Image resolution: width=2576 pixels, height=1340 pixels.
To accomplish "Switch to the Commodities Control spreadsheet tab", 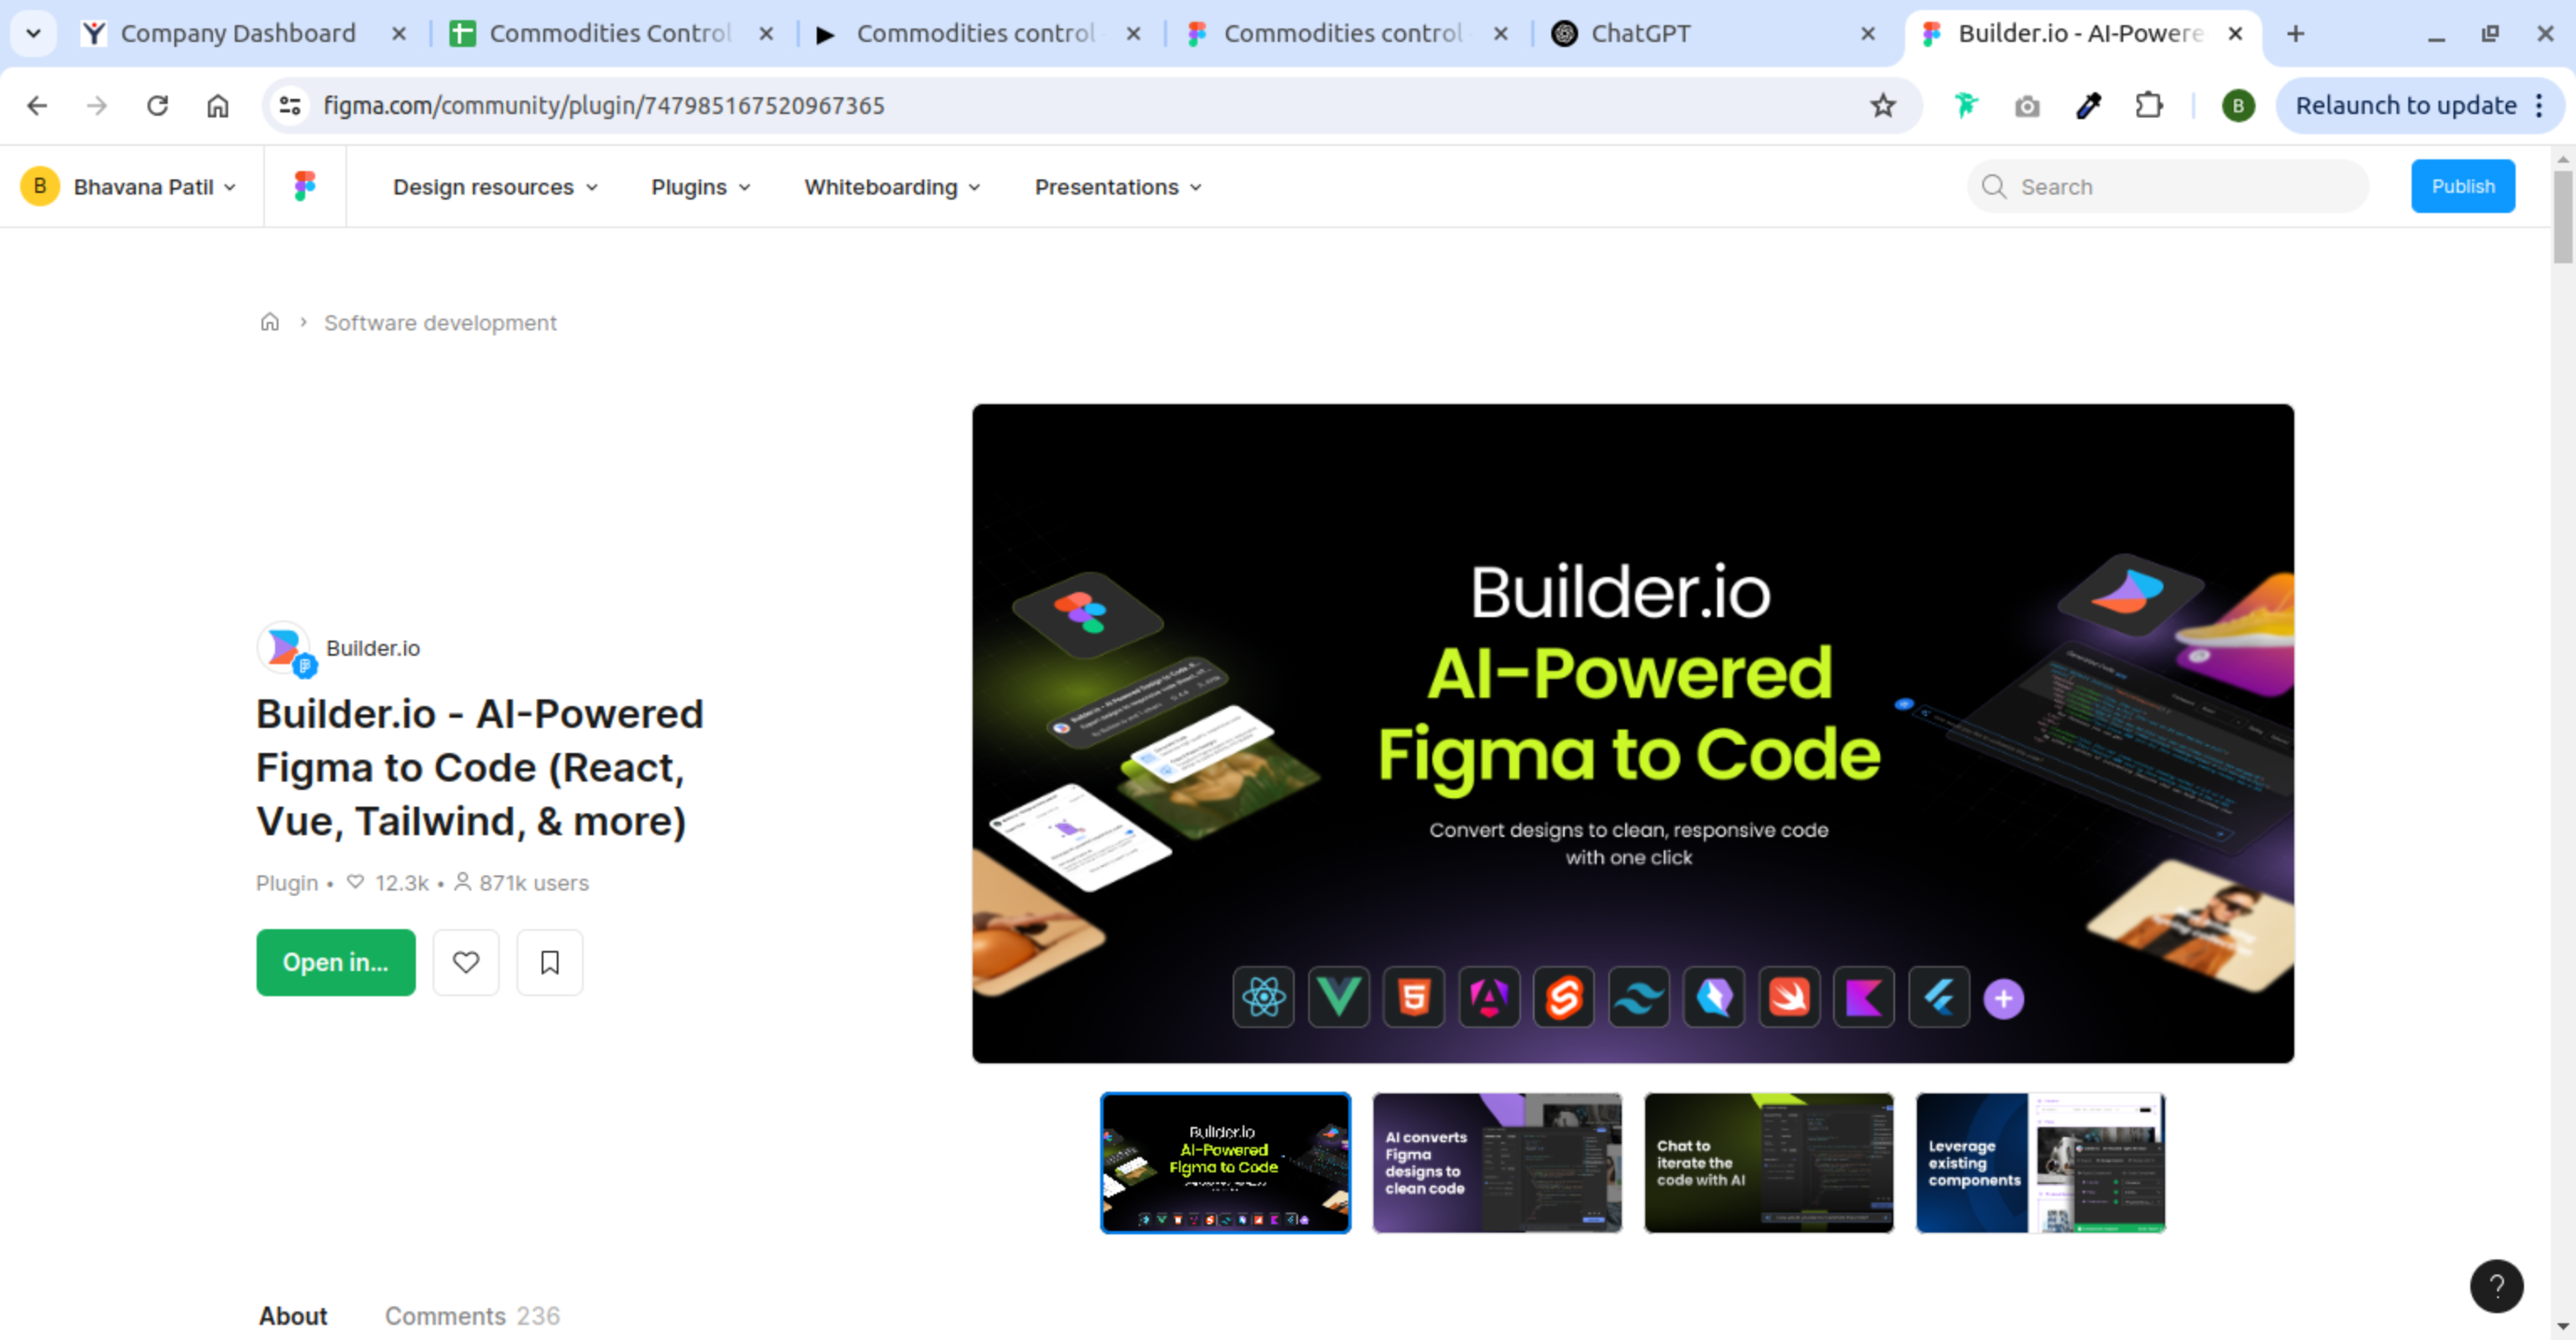I will 610,33.
